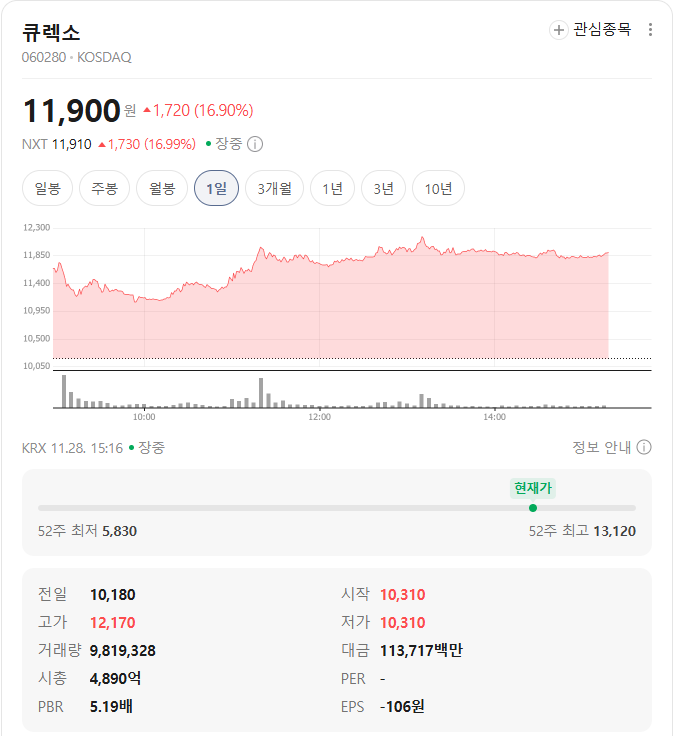Switch chart to 3개월 period
Viewport: 674px width, 736px height.
275,188
